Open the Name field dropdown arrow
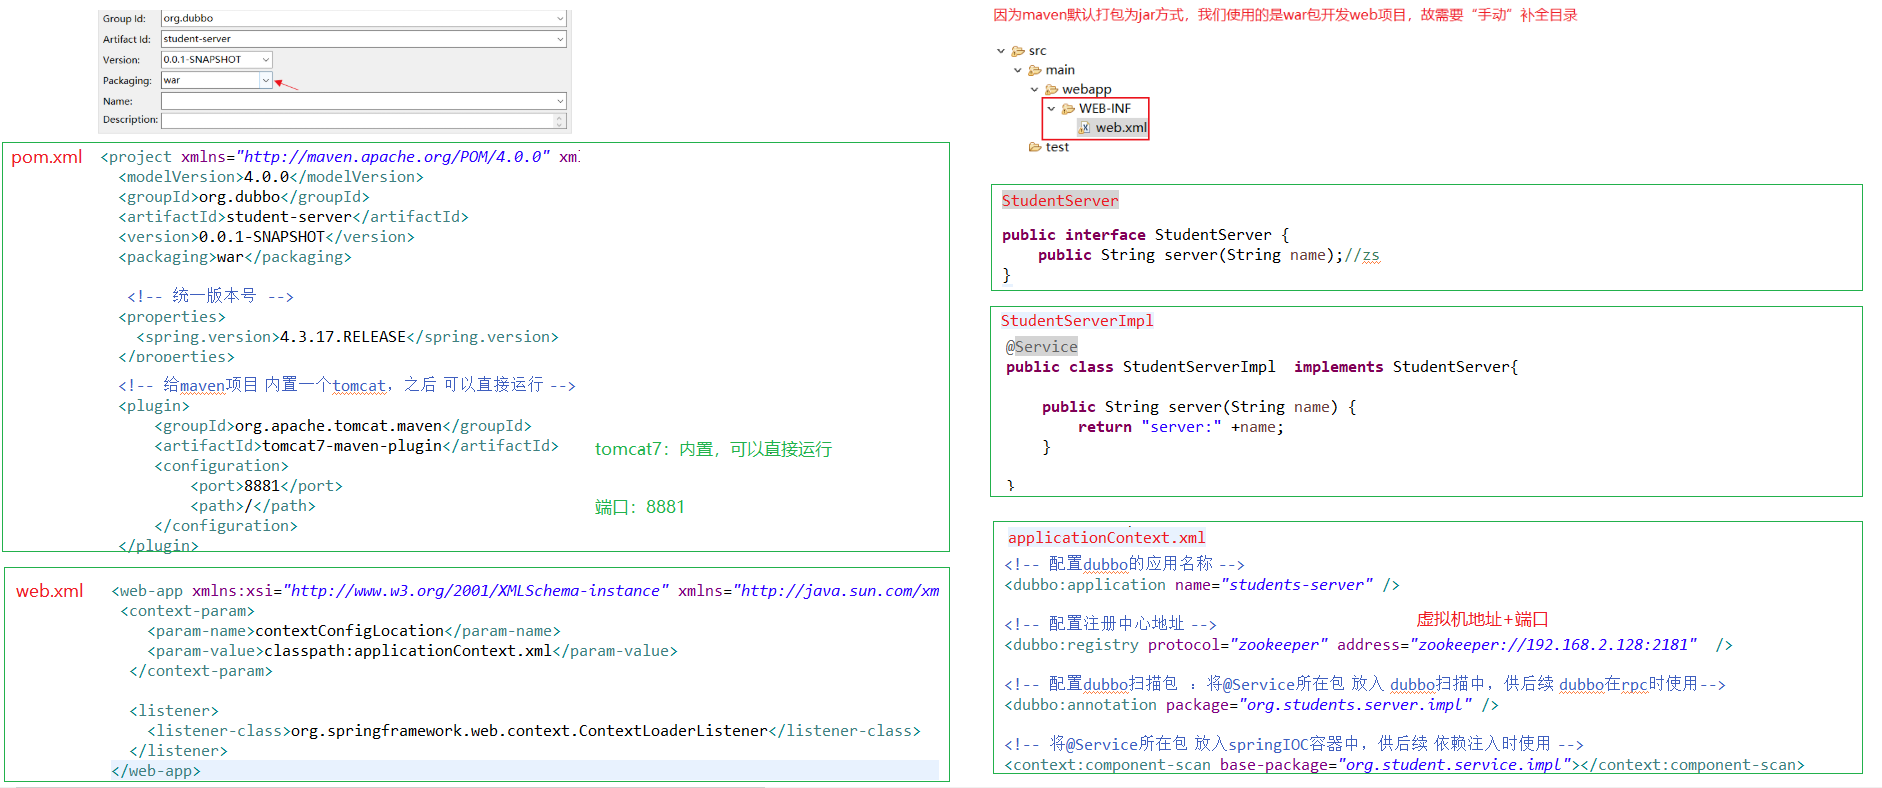This screenshot has height=788, width=1882. 560,101
